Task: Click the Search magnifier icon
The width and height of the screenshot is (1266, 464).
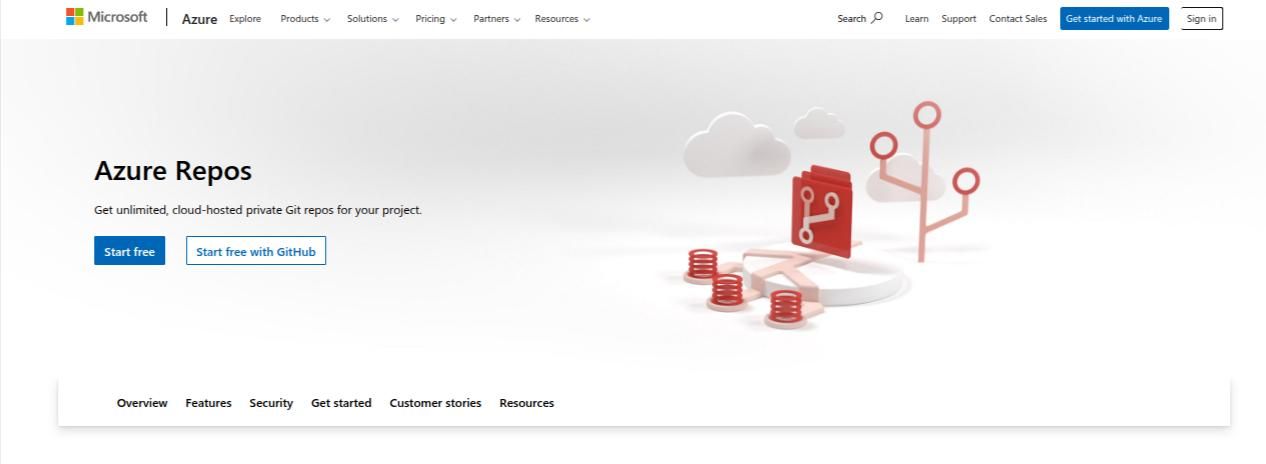Action: click(x=878, y=18)
